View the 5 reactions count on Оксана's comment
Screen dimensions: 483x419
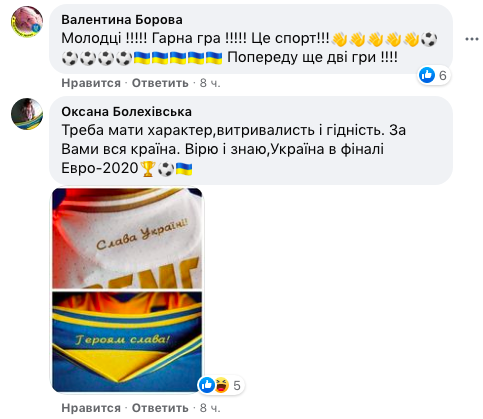pyautogui.click(x=237, y=386)
